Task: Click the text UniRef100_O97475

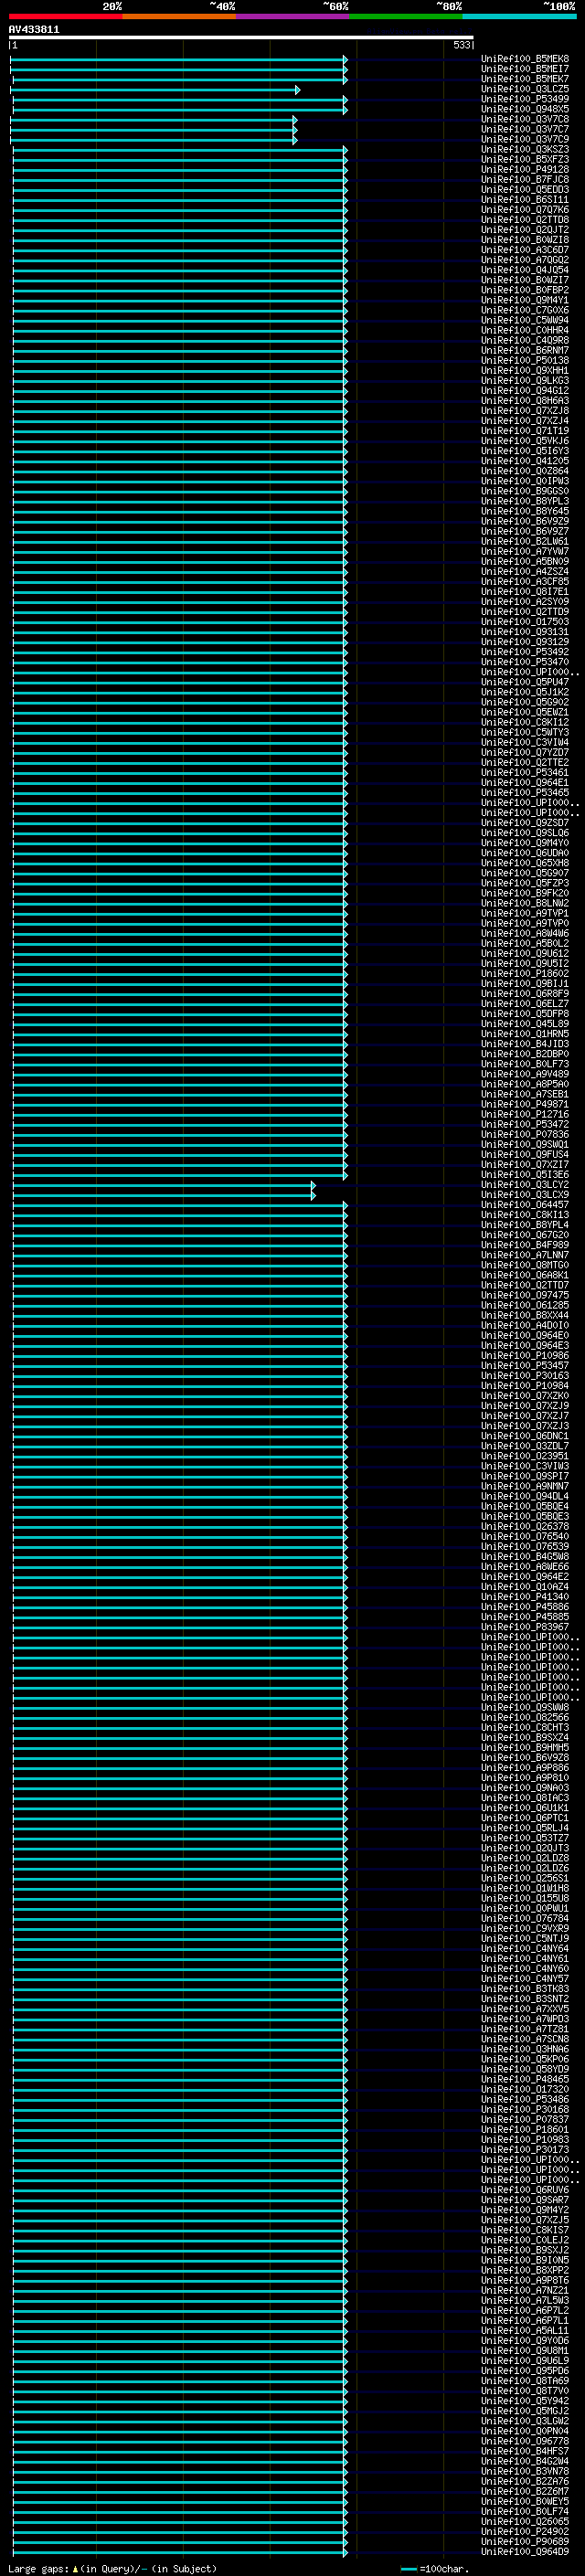Action: [524, 1295]
